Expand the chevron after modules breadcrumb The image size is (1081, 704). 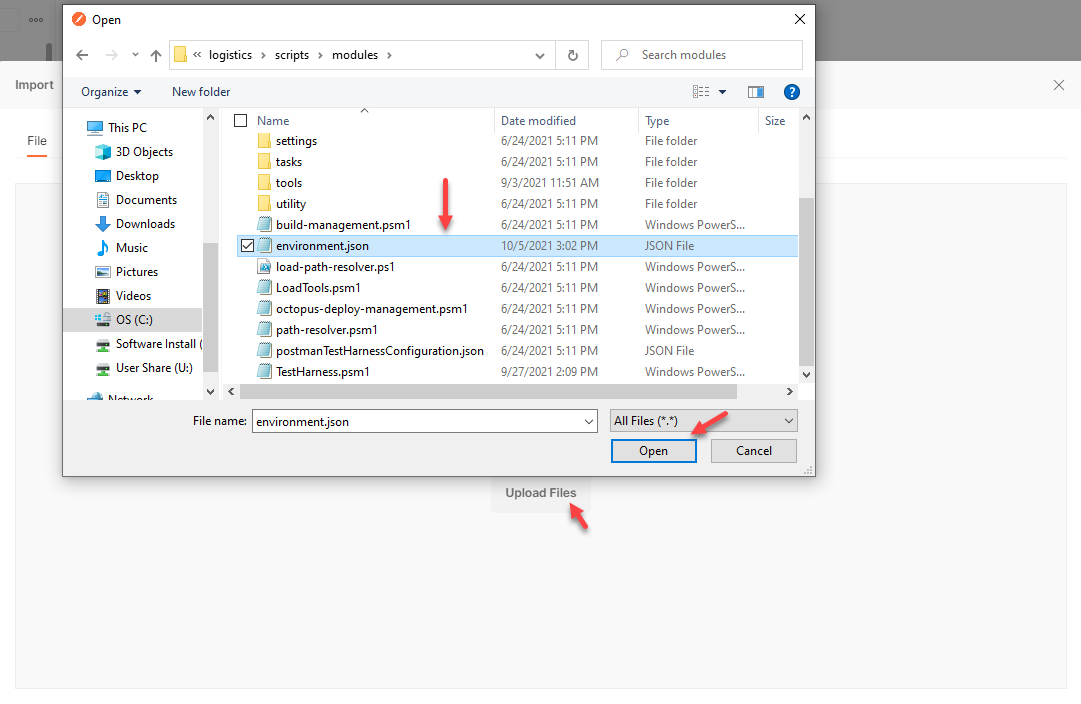click(389, 55)
